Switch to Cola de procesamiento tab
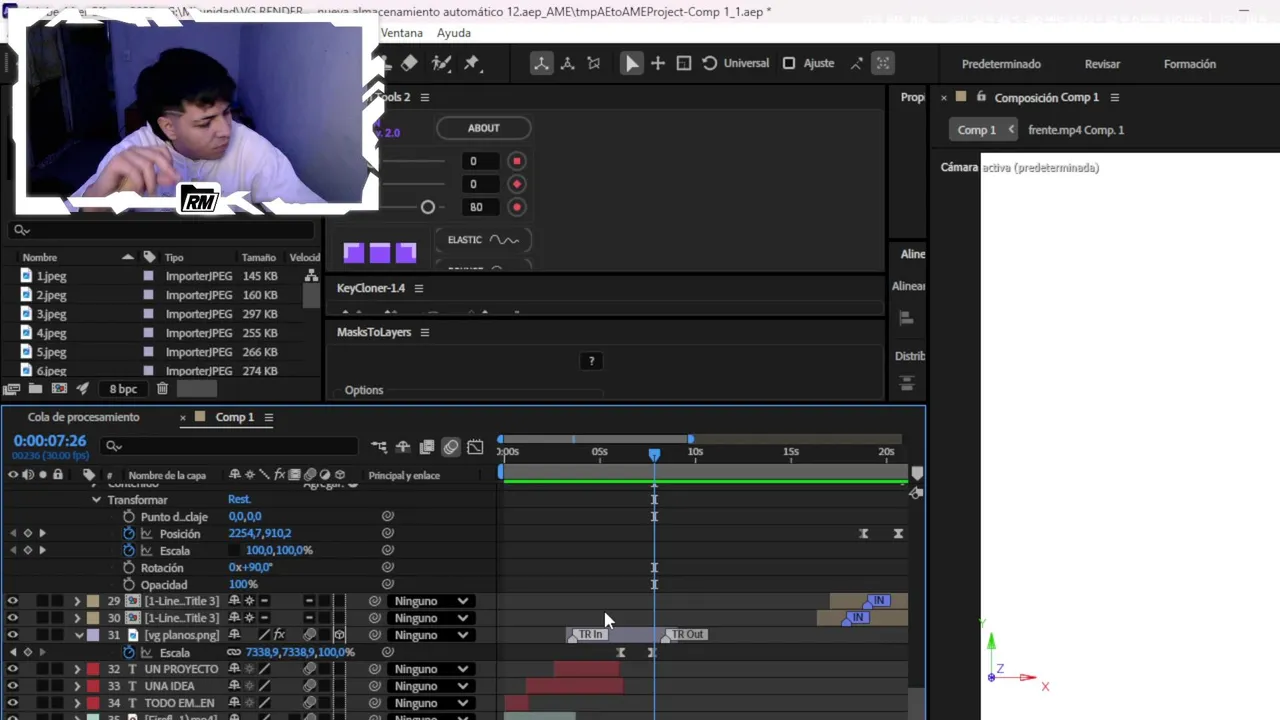The image size is (1280, 720). coord(84,417)
